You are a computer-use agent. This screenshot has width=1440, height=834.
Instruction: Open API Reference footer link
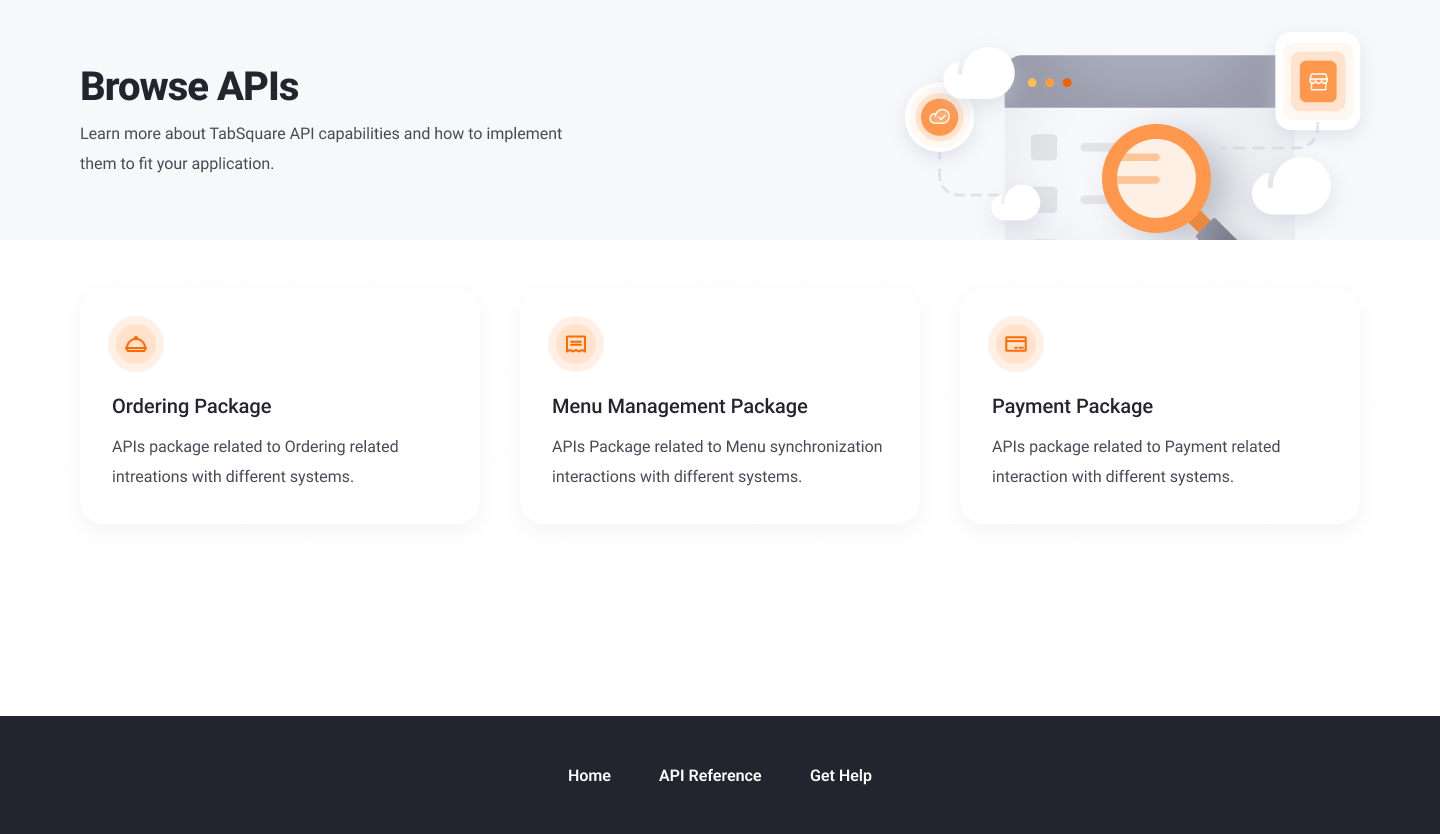point(710,775)
